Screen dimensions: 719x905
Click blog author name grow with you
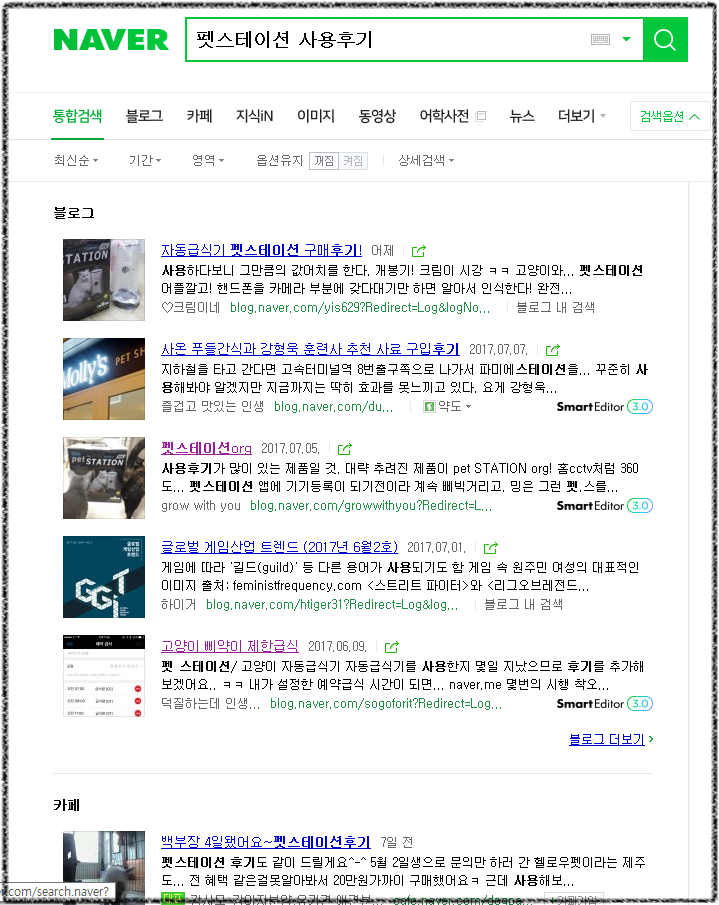[x=201, y=506]
